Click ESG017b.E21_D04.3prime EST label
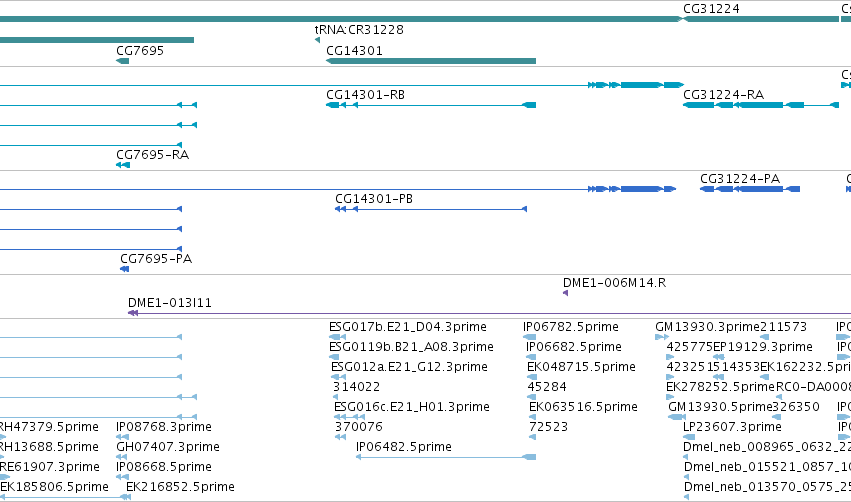Screen dimensions: 851x502 tap(408, 327)
